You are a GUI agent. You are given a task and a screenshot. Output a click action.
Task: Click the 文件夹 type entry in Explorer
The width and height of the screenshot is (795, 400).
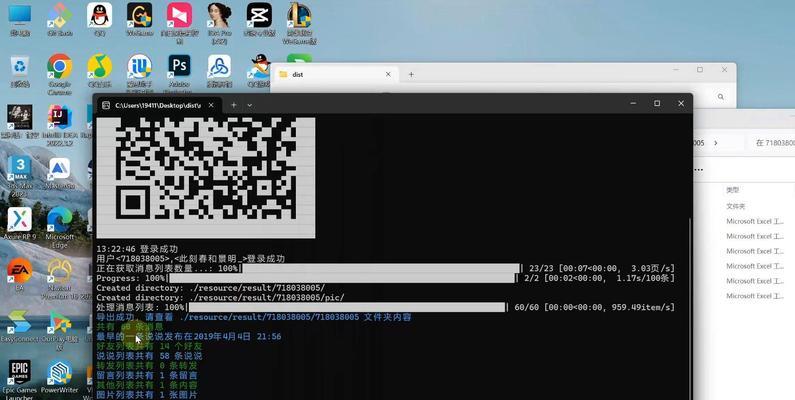pos(735,206)
